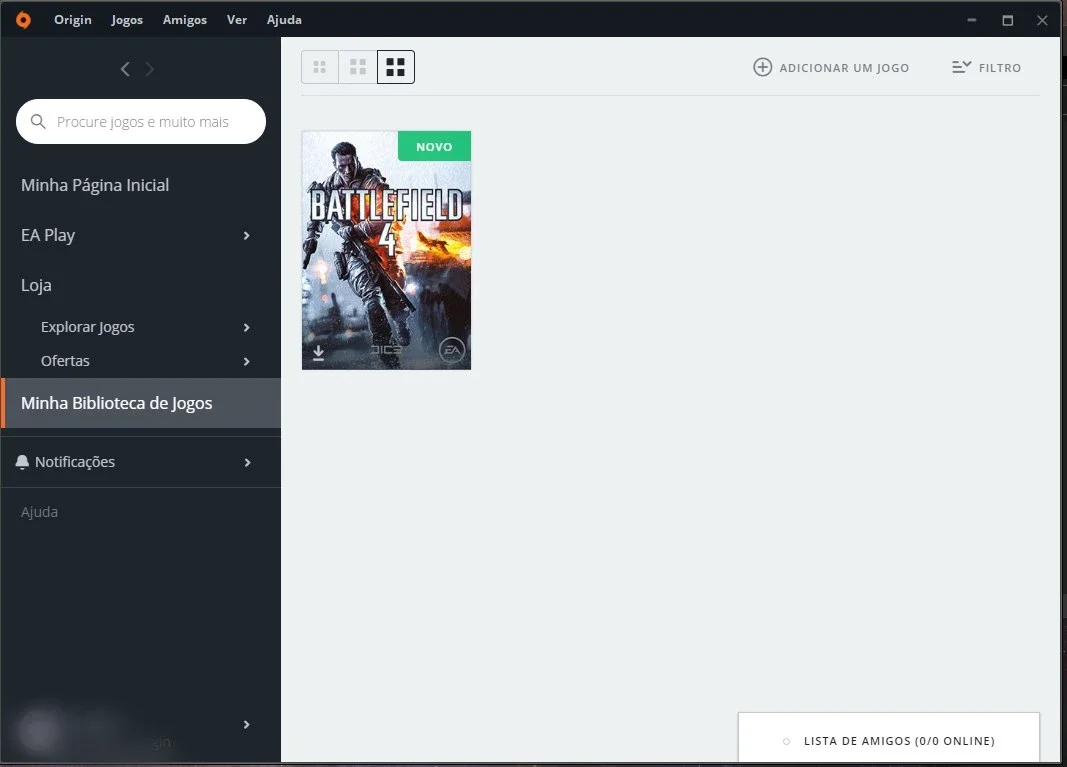This screenshot has height=767, width=1067.
Task: Expand the user profile chevron
Action: tap(246, 725)
